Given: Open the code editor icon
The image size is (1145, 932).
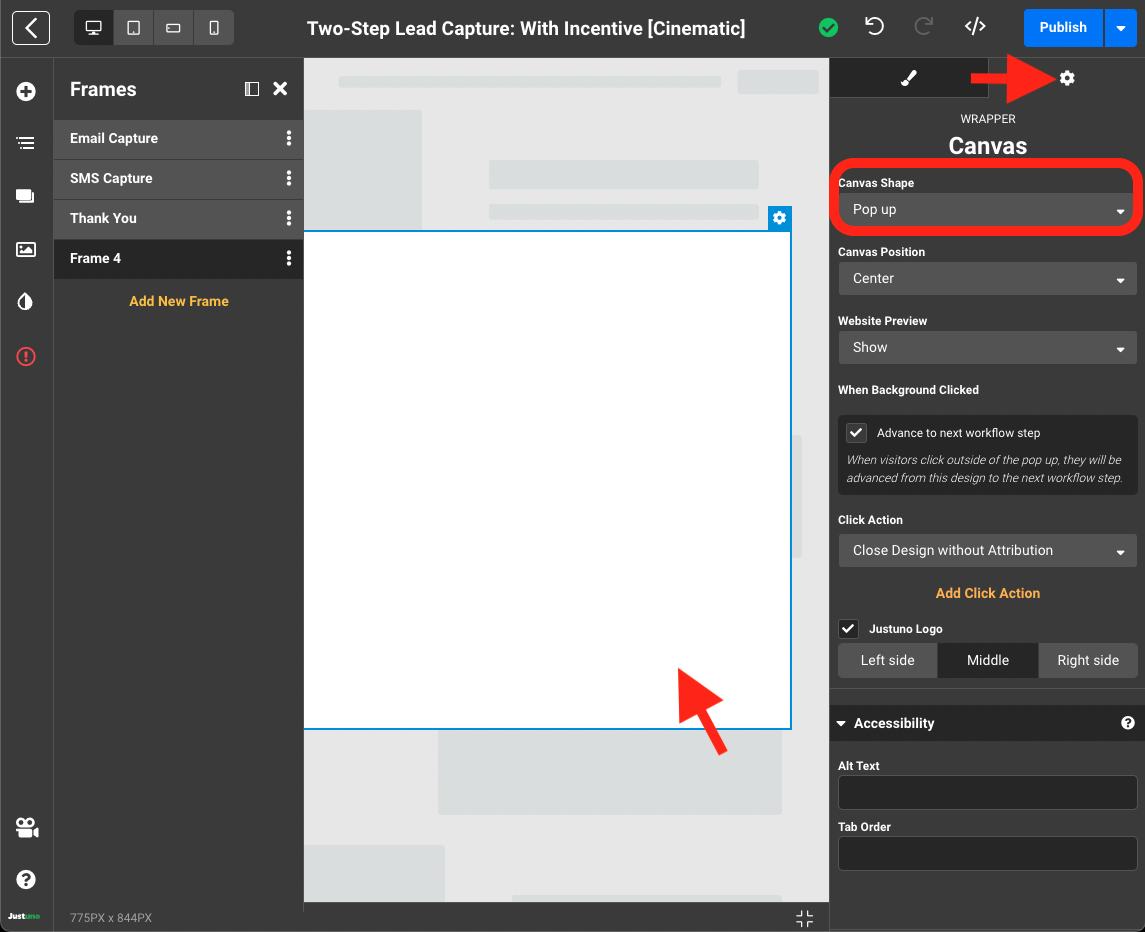Looking at the screenshot, I should point(975,27).
